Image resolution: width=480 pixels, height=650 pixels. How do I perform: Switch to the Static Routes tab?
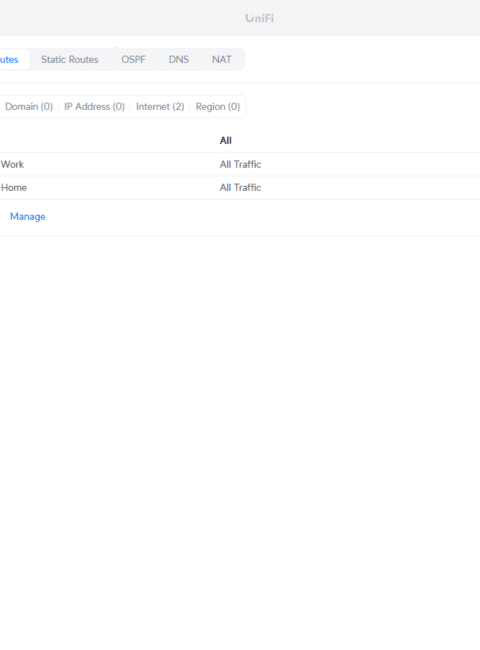70,59
